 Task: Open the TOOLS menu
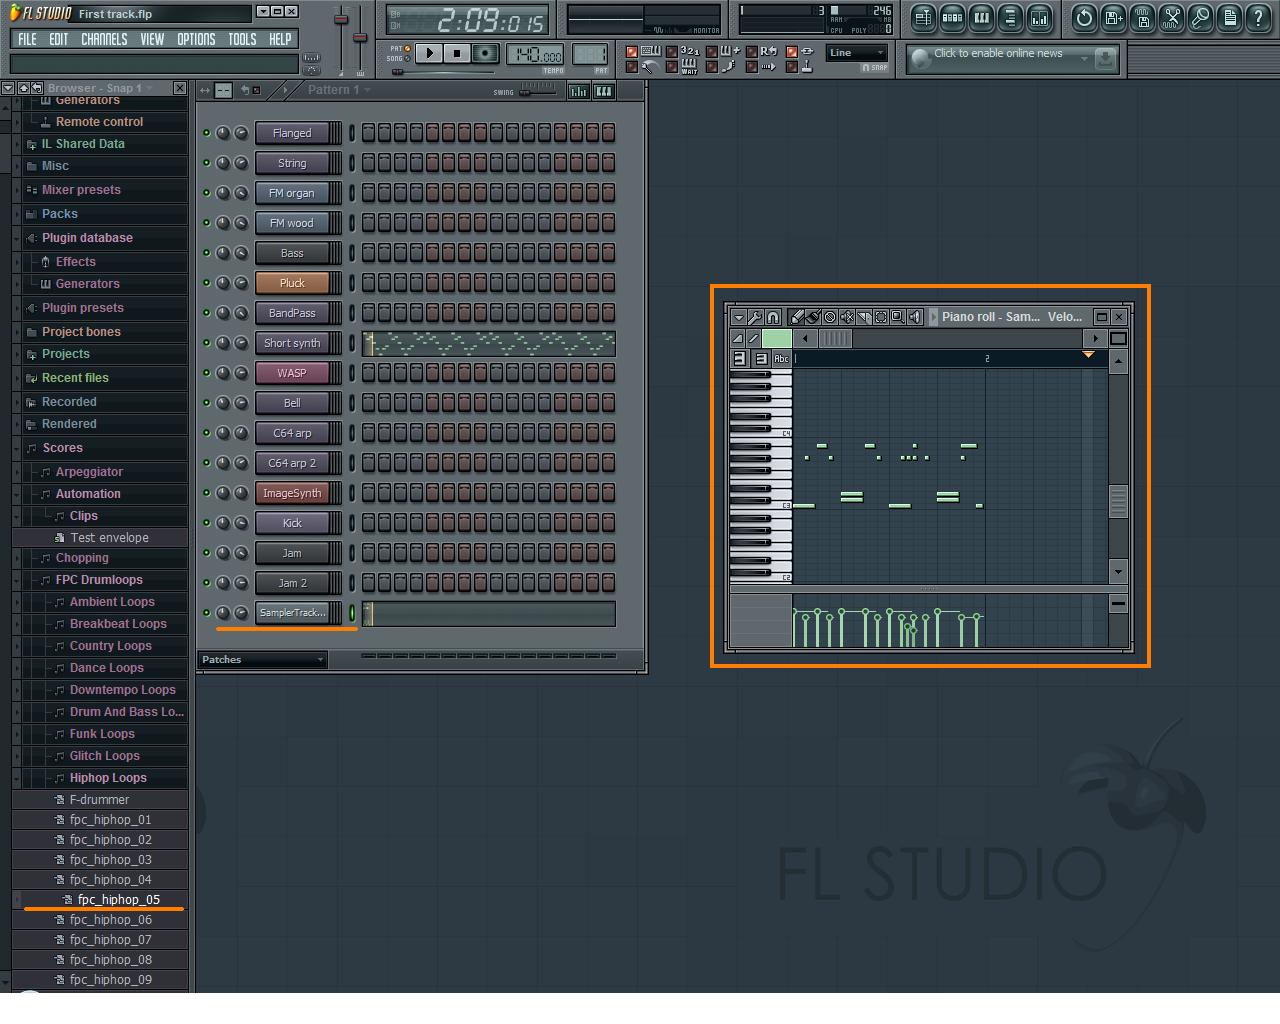(x=242, y=39)
